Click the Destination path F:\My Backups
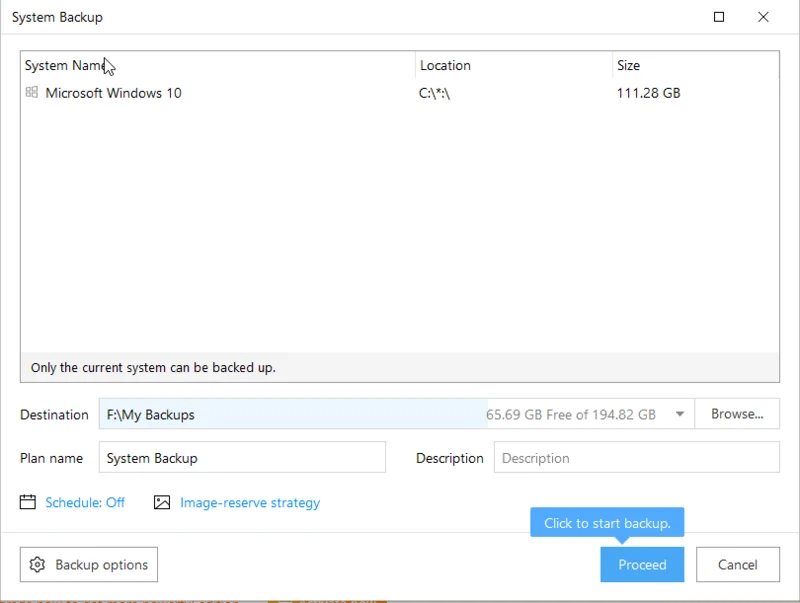Viewport: 800px width, 603px height. (151, 415)
